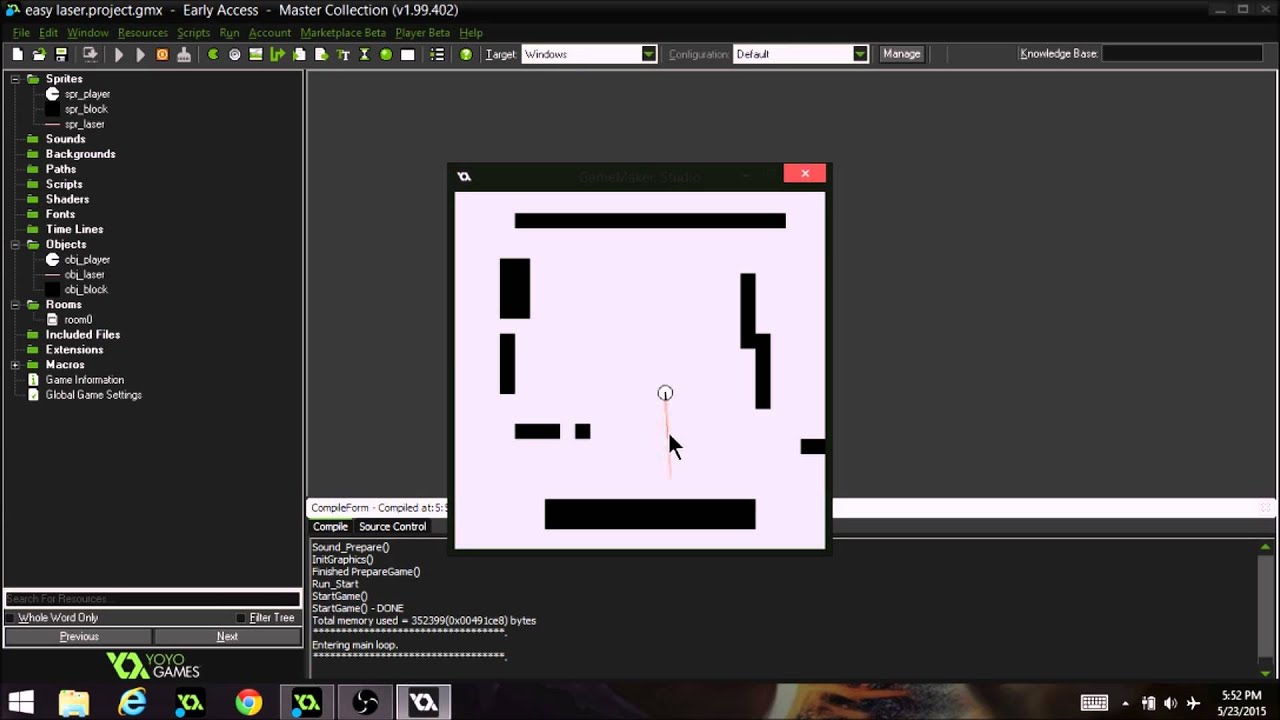Create a background with the landscape image icon
This screenshot has height=720, width=1280.
tap(256, 54)
